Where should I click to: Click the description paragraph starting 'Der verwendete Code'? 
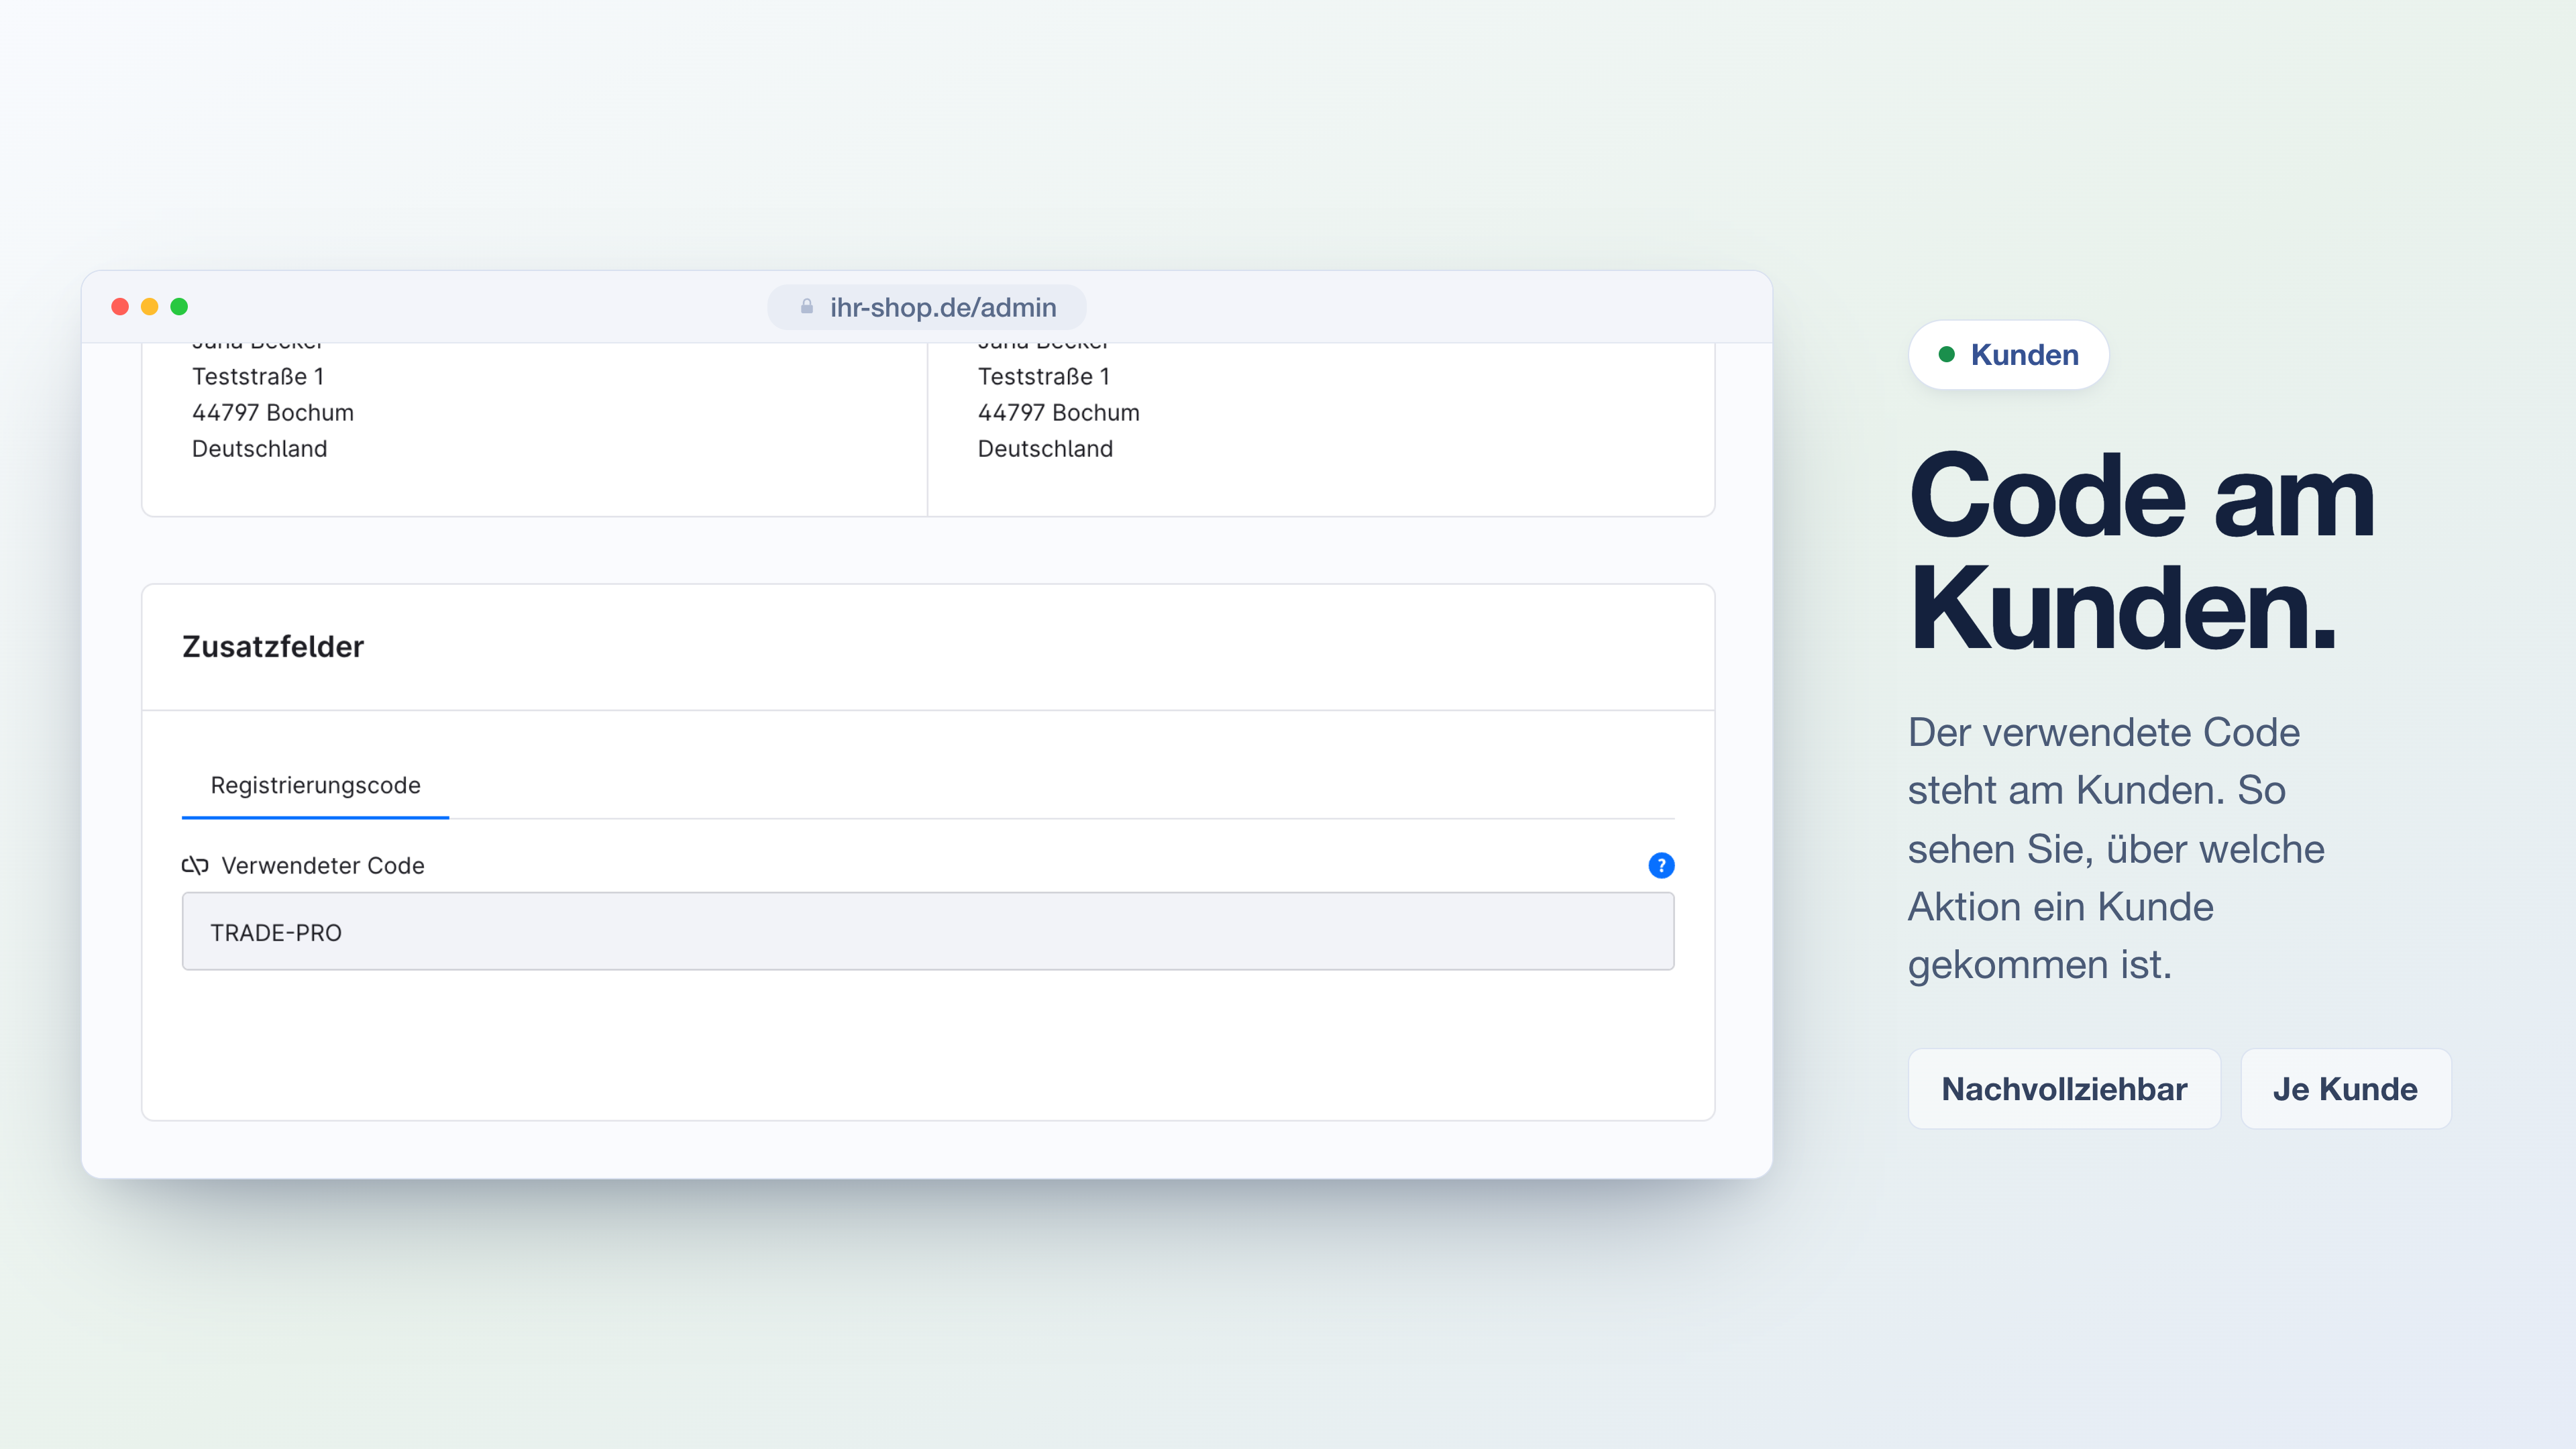click(x=2116, y=848)
